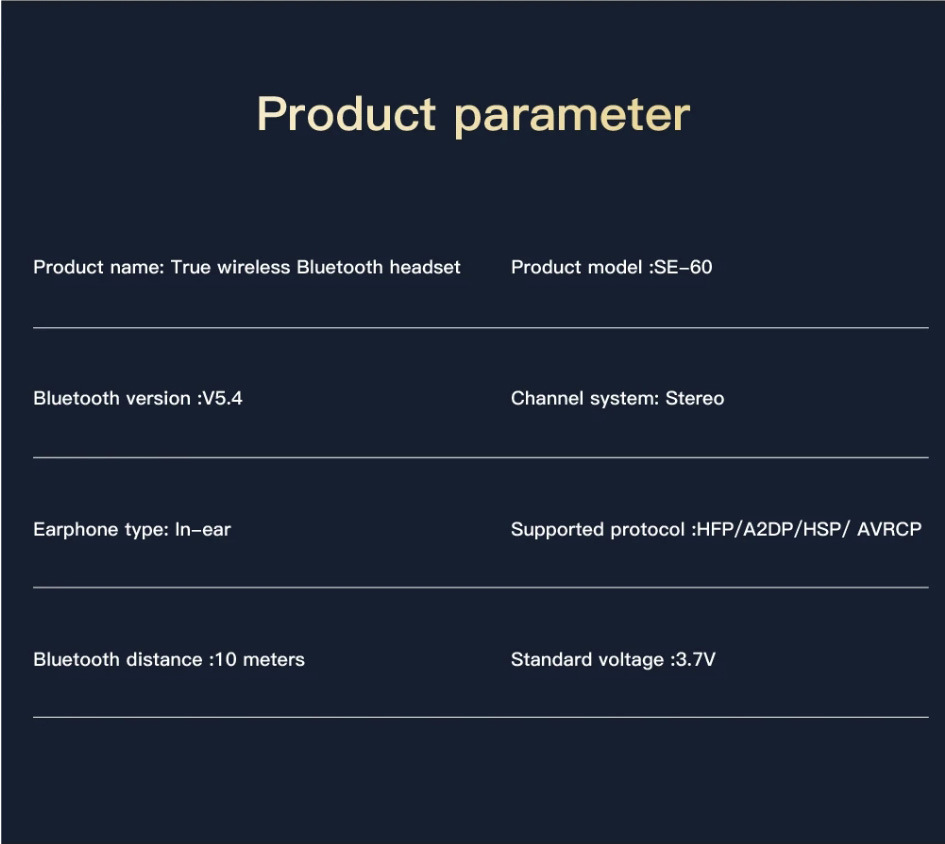Image resolution: width=945 pixels, height=844 pixels.
Task: Select the "True wireless Bluetooth headset" value
Action: 316,267
